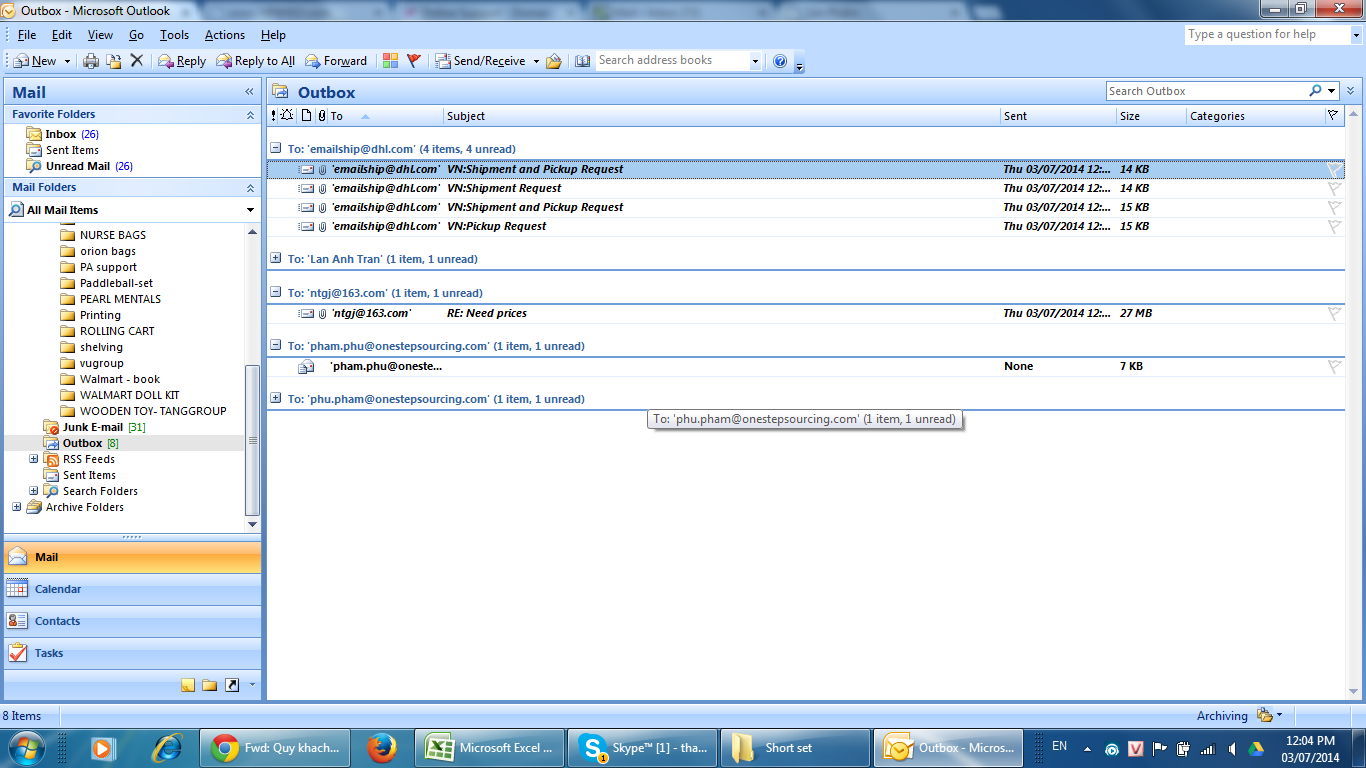Open Firefox from the taskbar
Viewport: 1366px width, 768px height.
(380, 747)
